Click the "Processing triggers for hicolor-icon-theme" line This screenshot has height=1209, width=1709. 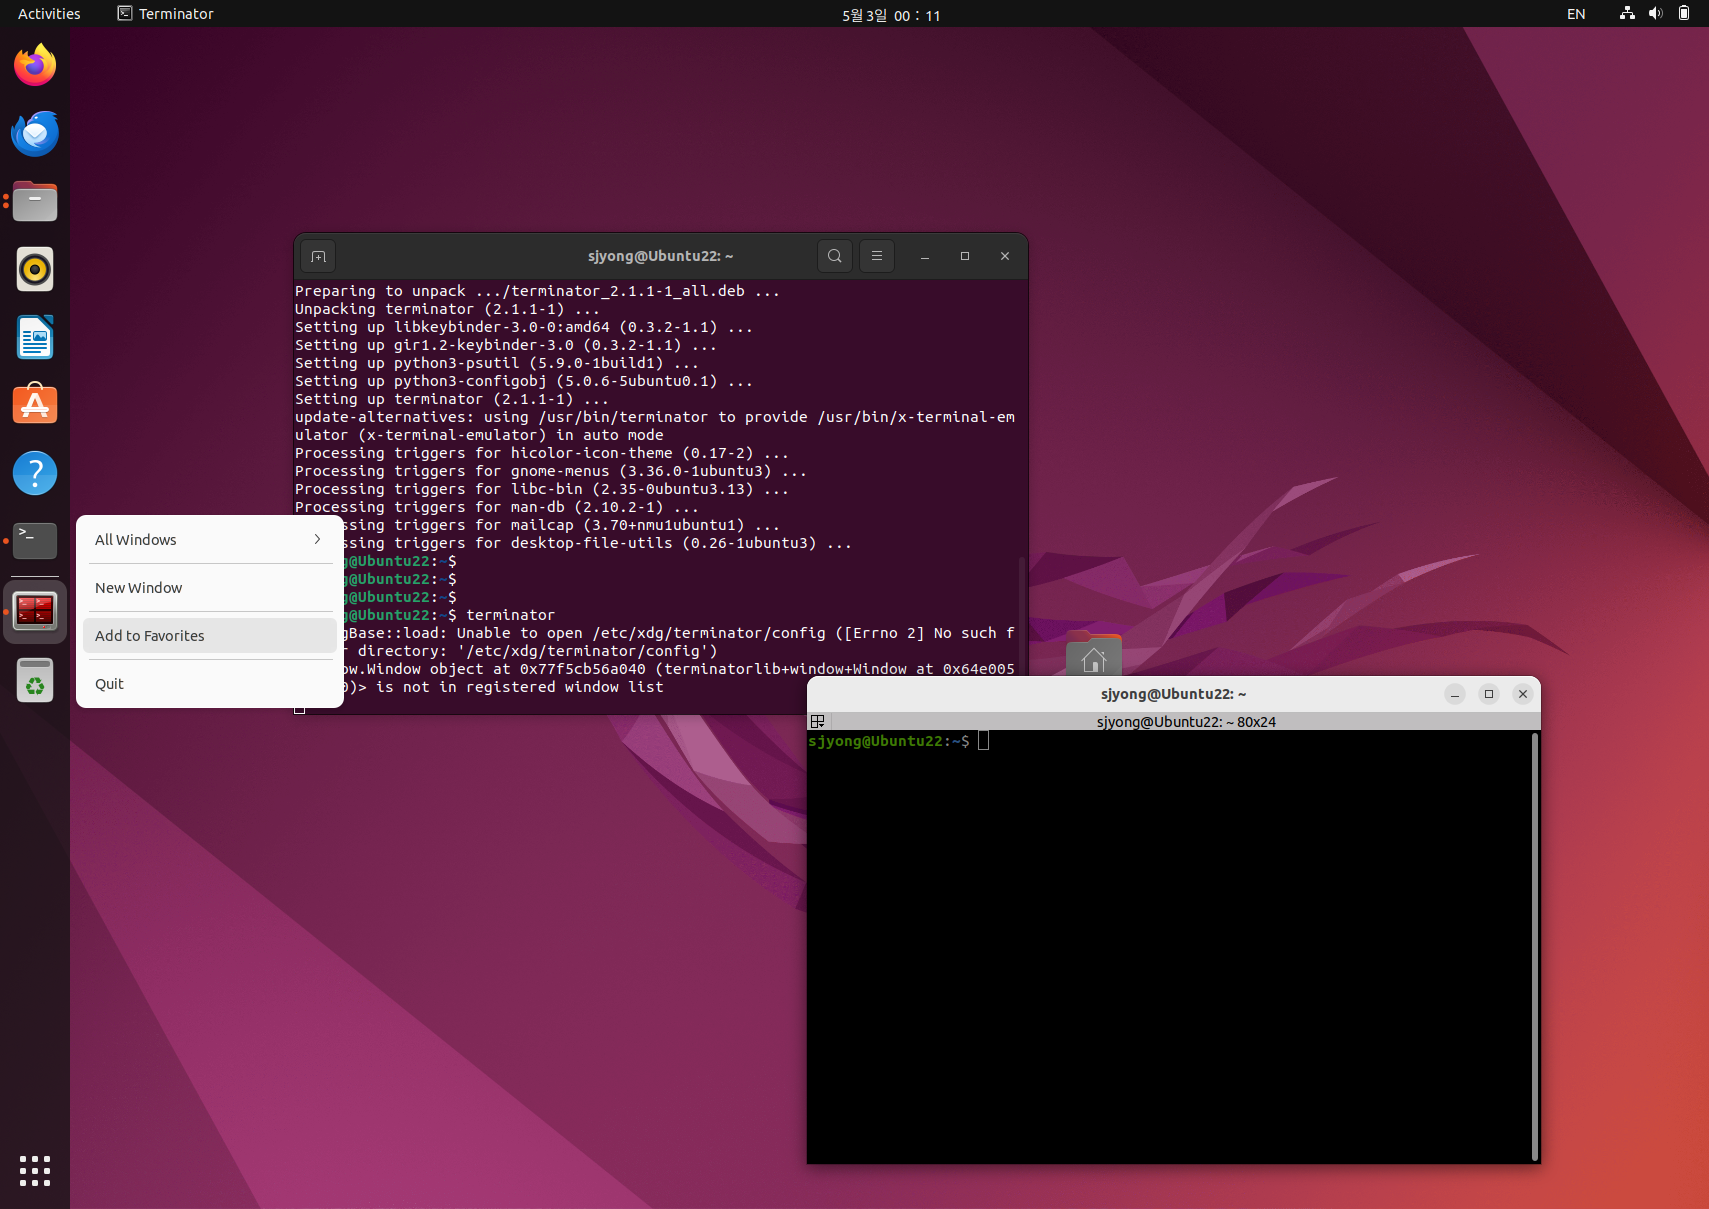click(x=541, y=453)
